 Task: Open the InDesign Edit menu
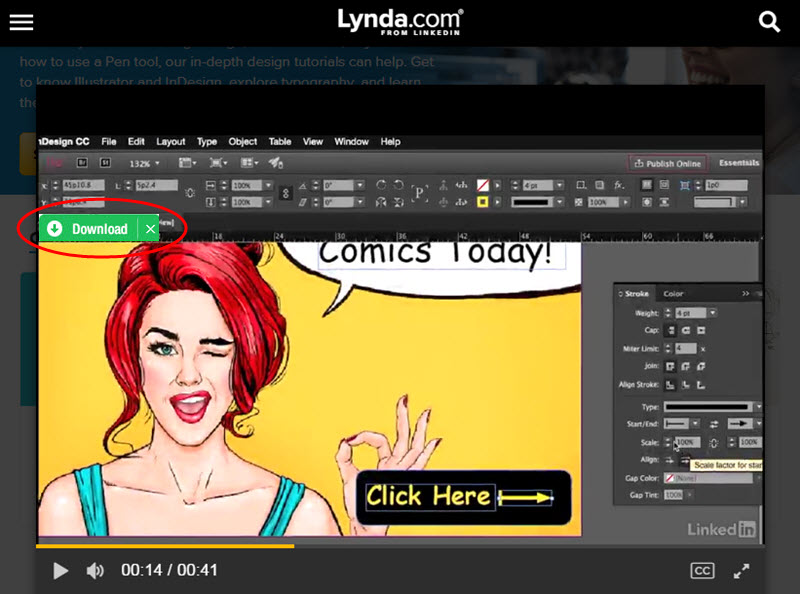136,142
